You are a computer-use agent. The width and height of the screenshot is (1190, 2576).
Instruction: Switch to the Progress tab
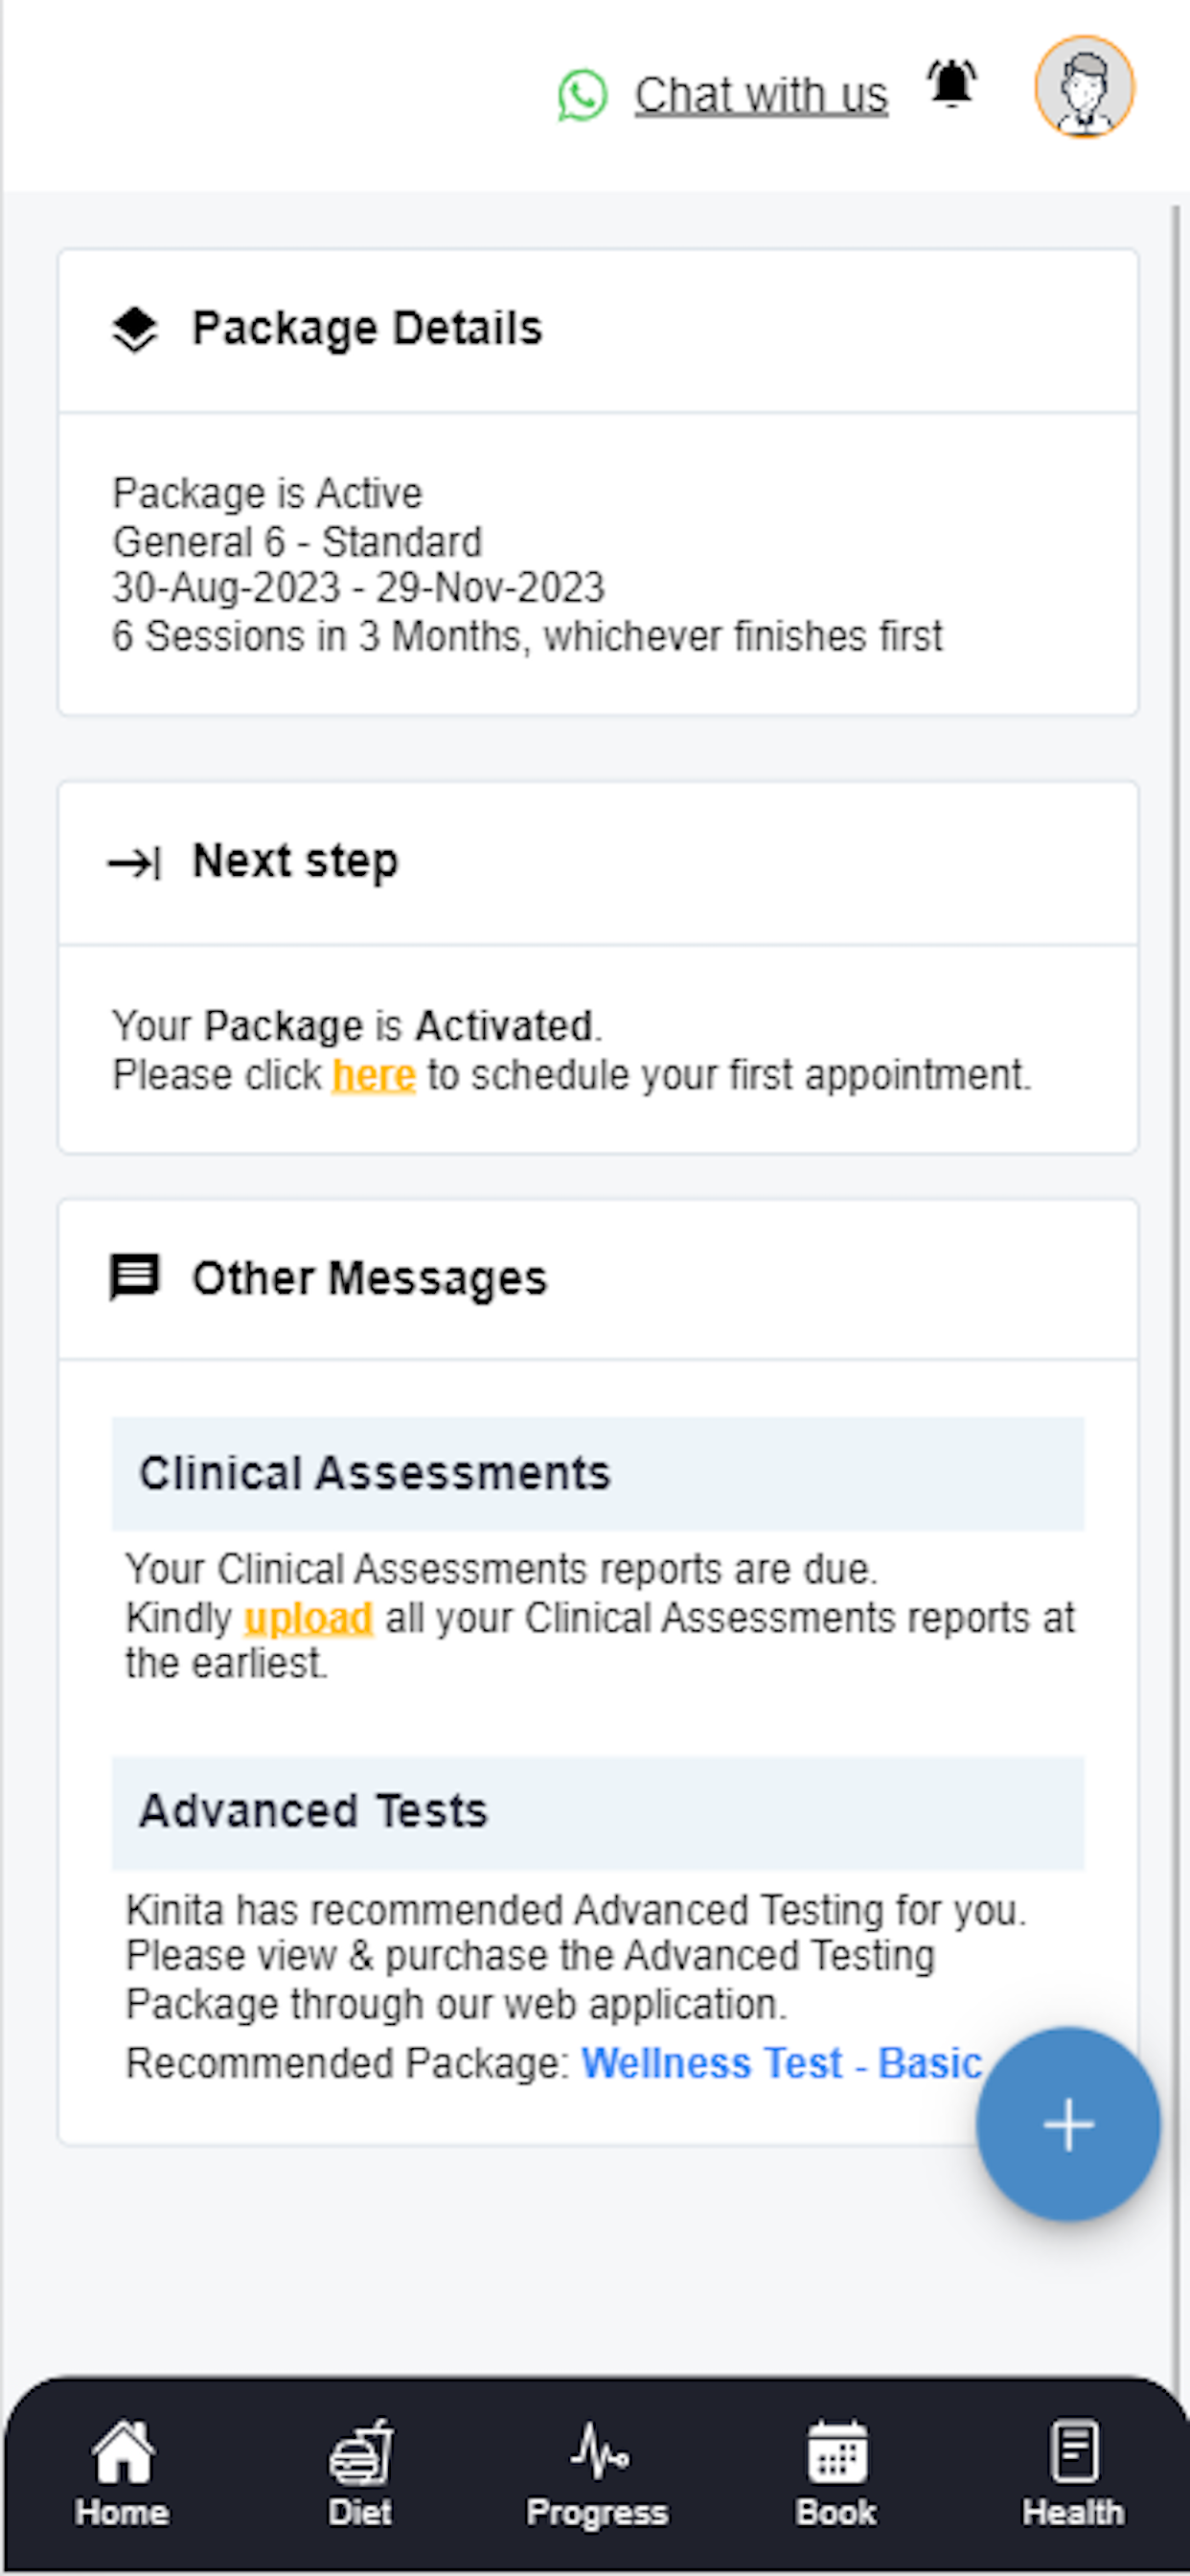[x=597, y=2470]
